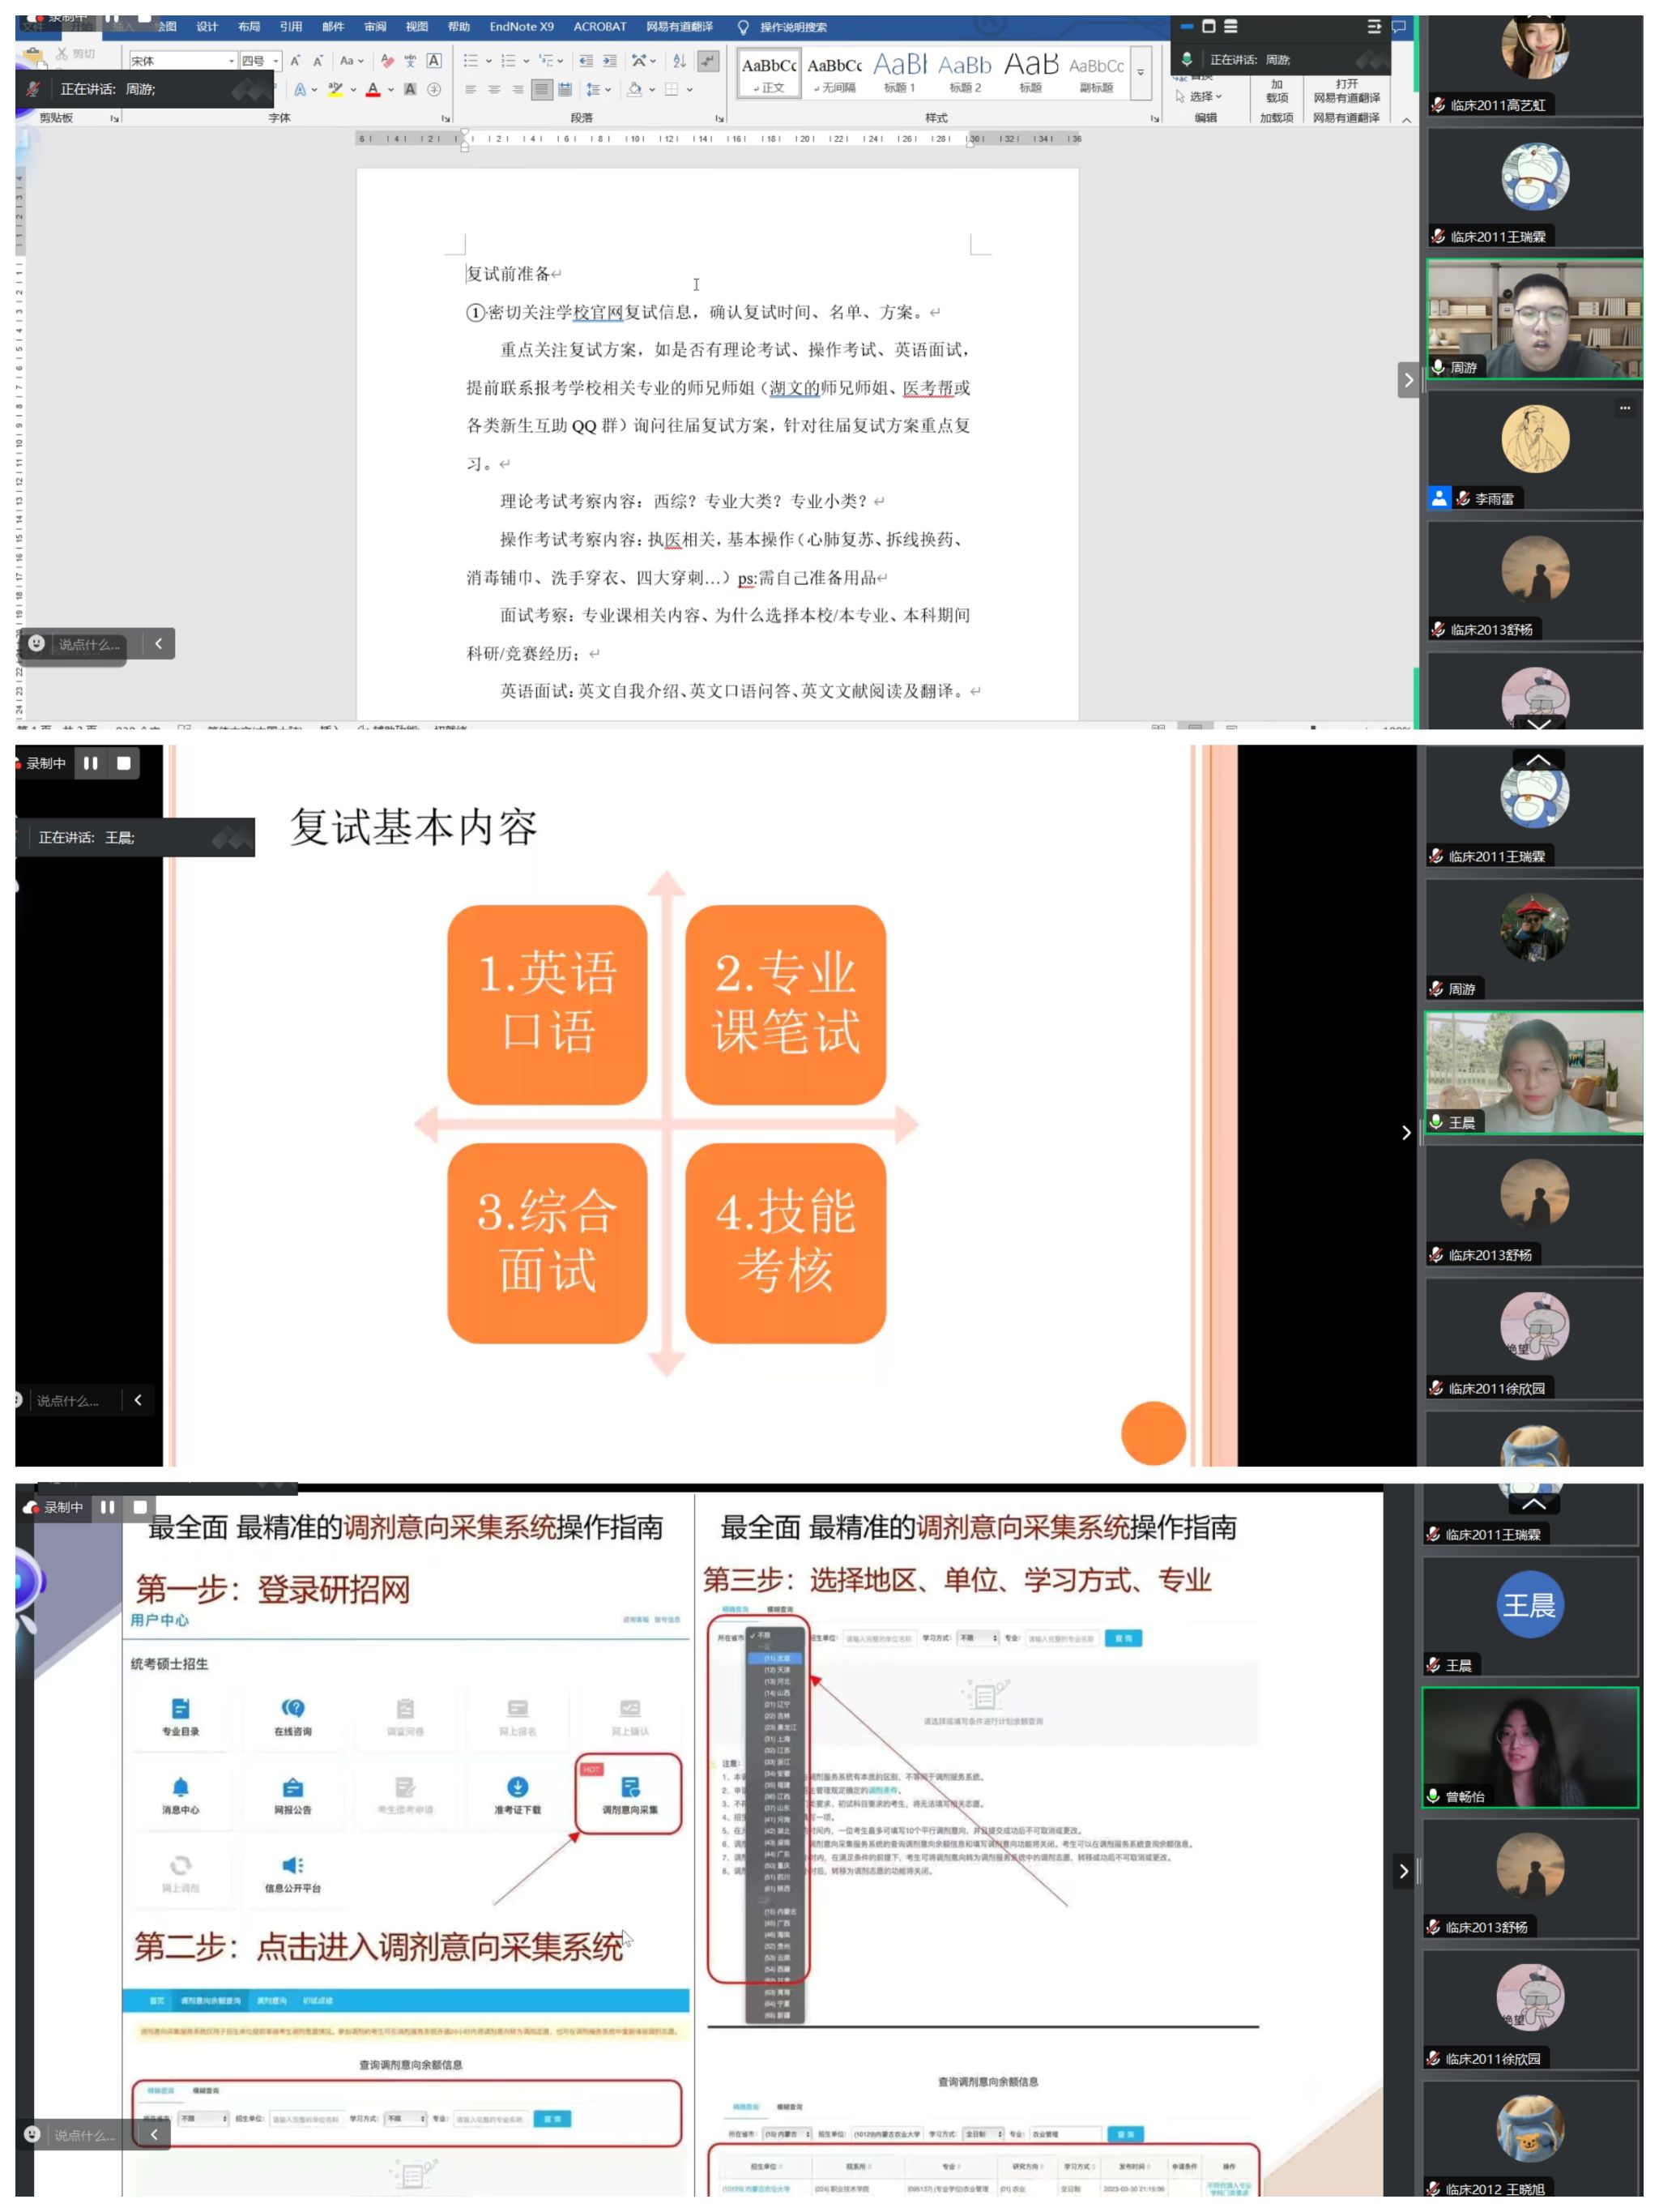Image resolution: width=1659 pixels, height=2212 pixels.
Task: Collapse participant panel beside 复试基本内容 slide
Action: click(1406, 1132)
